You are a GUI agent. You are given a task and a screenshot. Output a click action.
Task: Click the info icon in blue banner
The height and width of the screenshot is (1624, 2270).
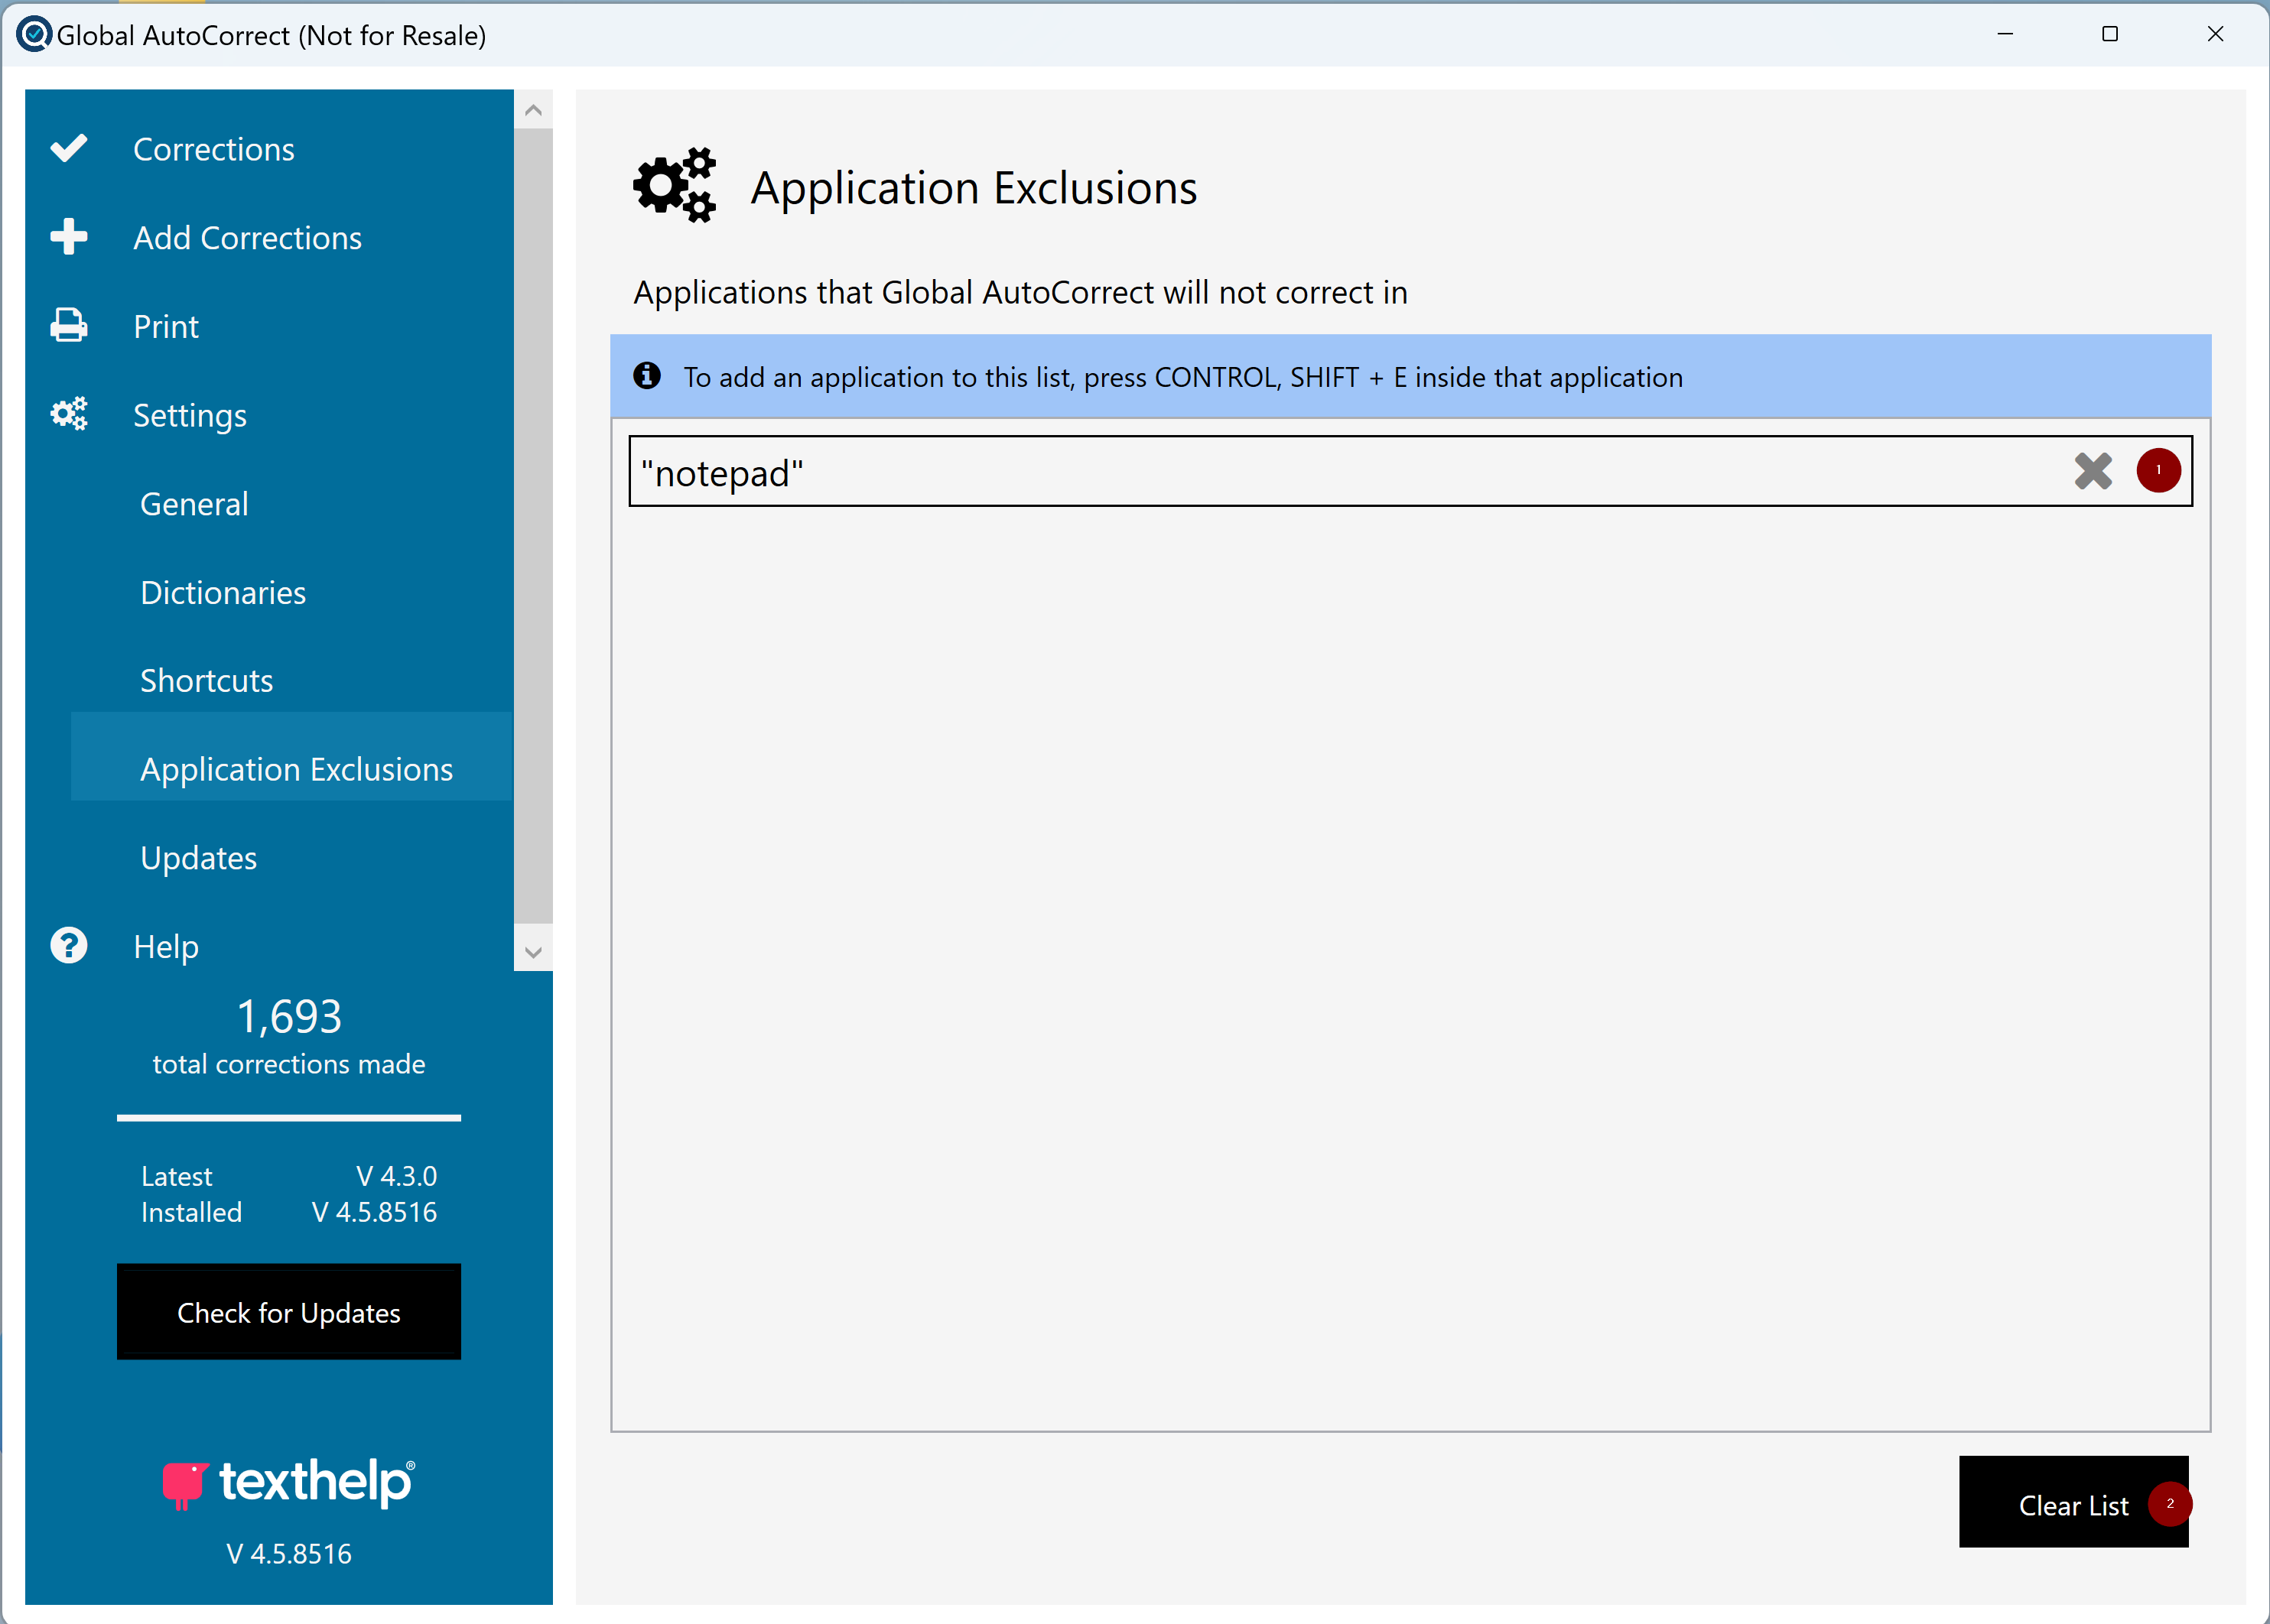click(x=647, y=376)
